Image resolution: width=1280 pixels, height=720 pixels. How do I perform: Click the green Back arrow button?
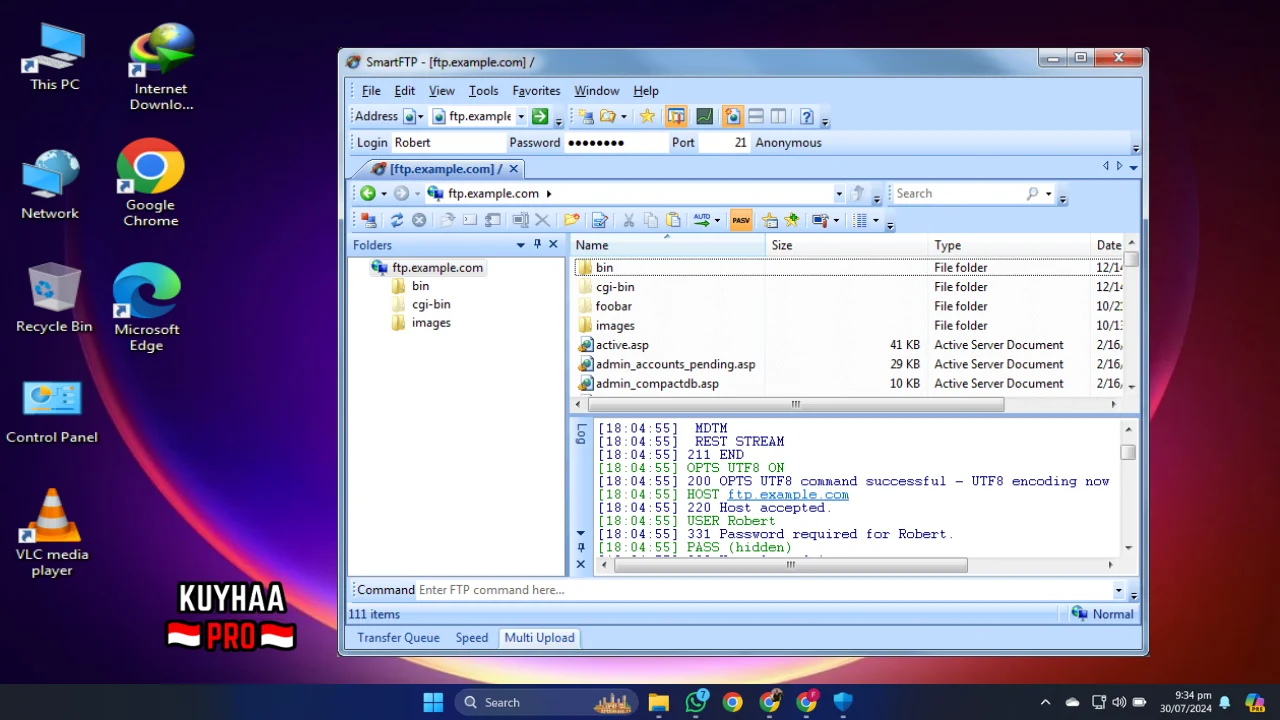(368, 193)
